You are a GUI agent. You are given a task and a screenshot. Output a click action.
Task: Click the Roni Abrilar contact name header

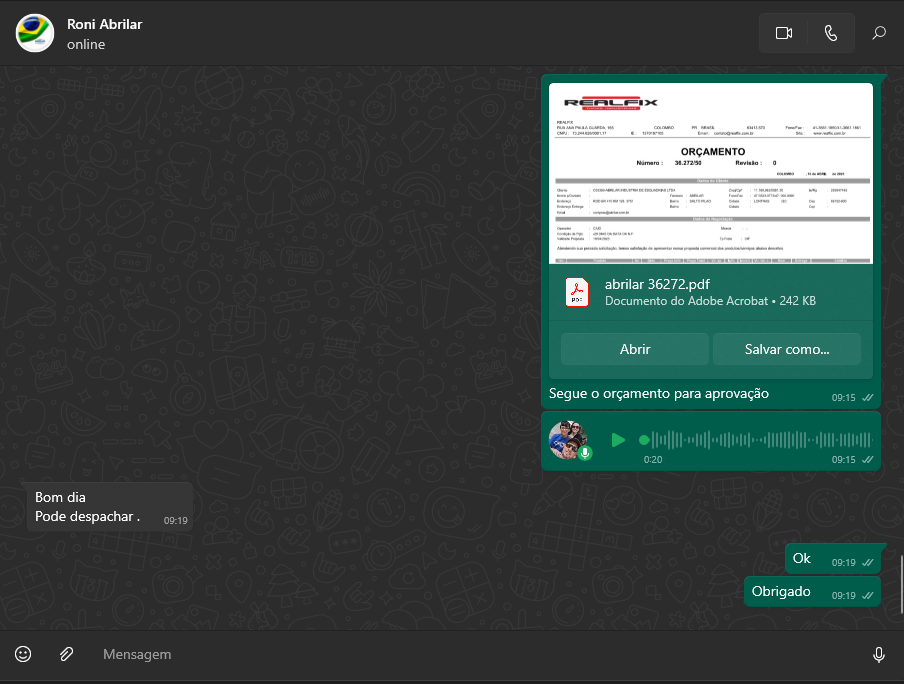pyautogui.click(x=105, y=24)
